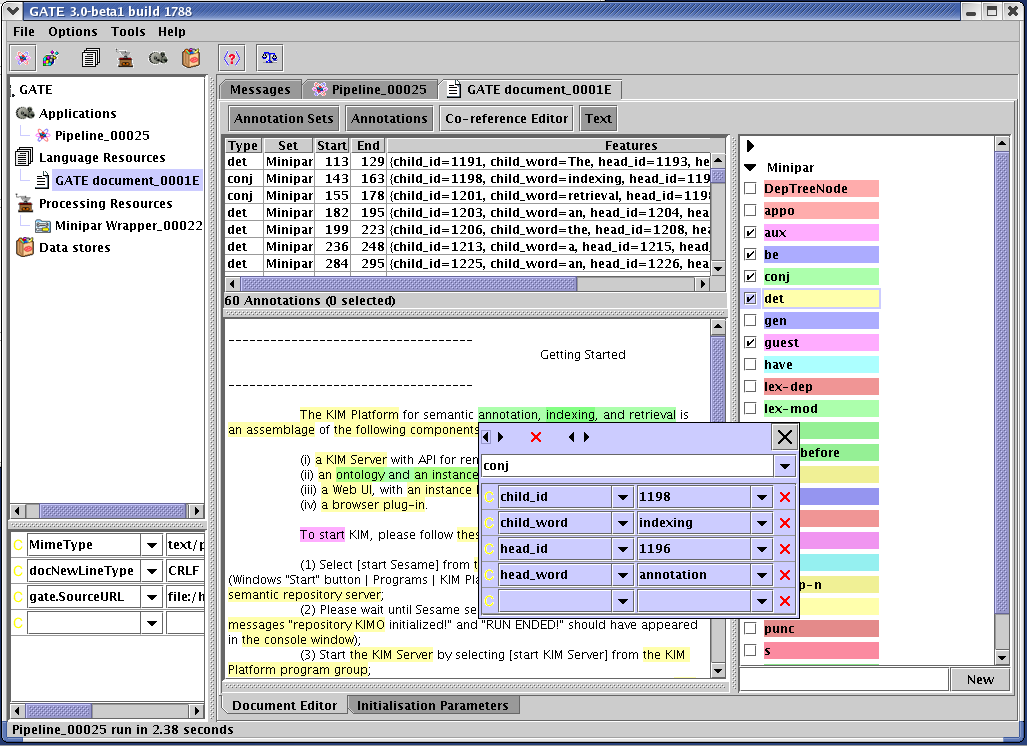Image resolution: width=1027 pixels, height=746 pixels.
Task: Remove the head_id feature row
Action: (785, 549)
